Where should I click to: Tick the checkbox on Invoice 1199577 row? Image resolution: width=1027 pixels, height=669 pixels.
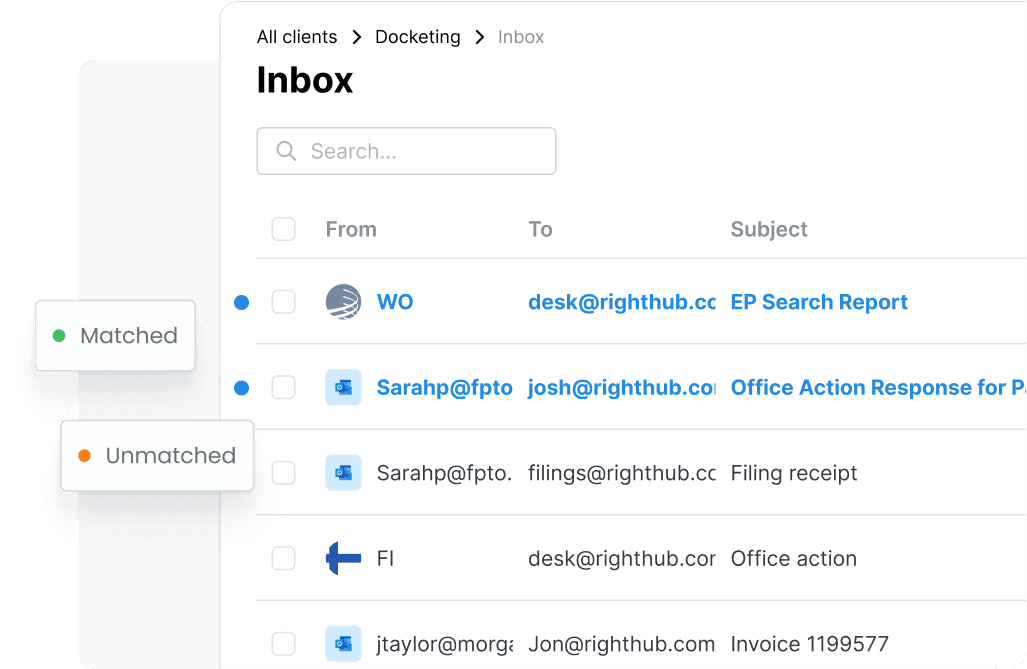coord(284,644)
